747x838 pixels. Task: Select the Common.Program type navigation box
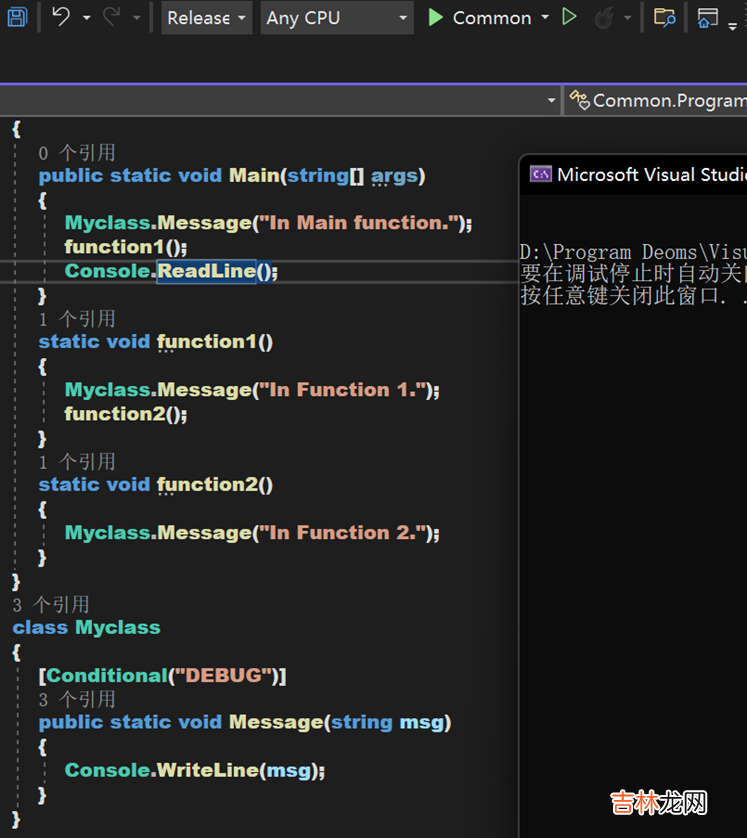pyautogui.click(x=660, y=100)
